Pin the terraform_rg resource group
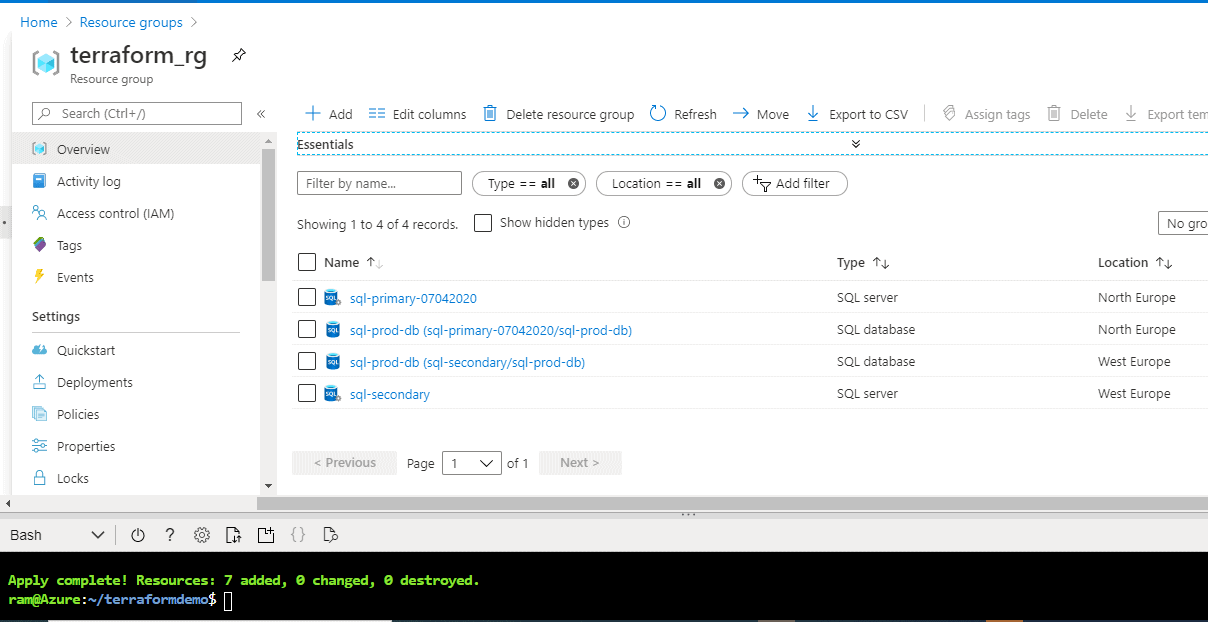This screenshot has width=1208, height=622. pos(238,56)
